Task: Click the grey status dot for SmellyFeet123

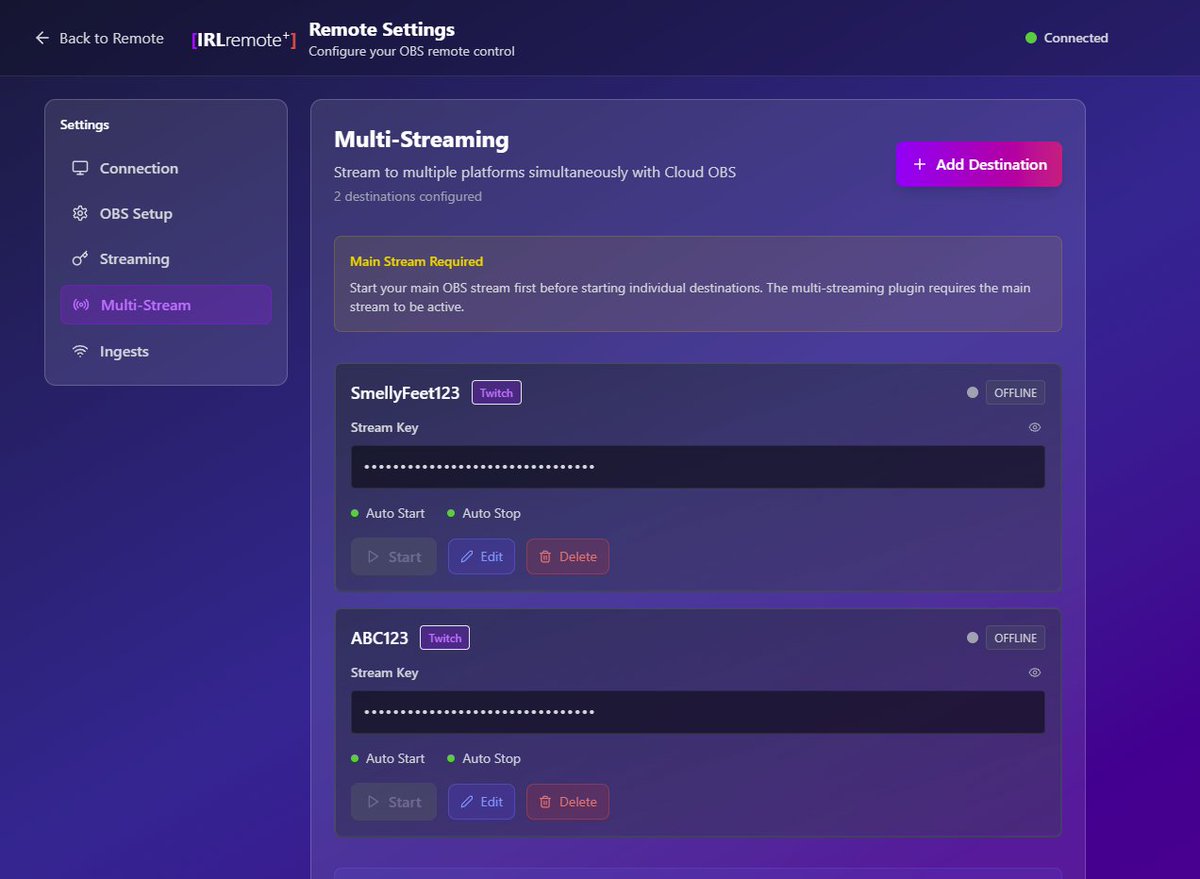Action: (972, 393)
